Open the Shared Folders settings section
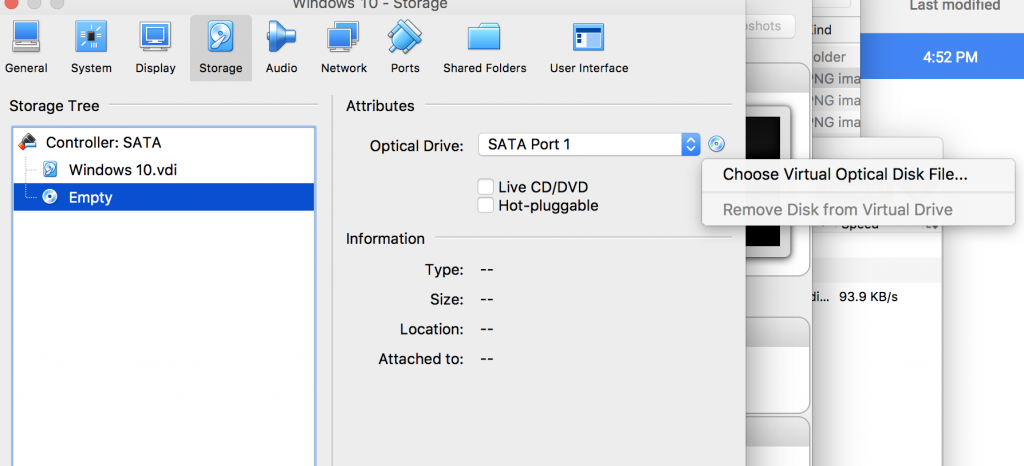Screen dimensions: 1024x466 click(485, 48)
